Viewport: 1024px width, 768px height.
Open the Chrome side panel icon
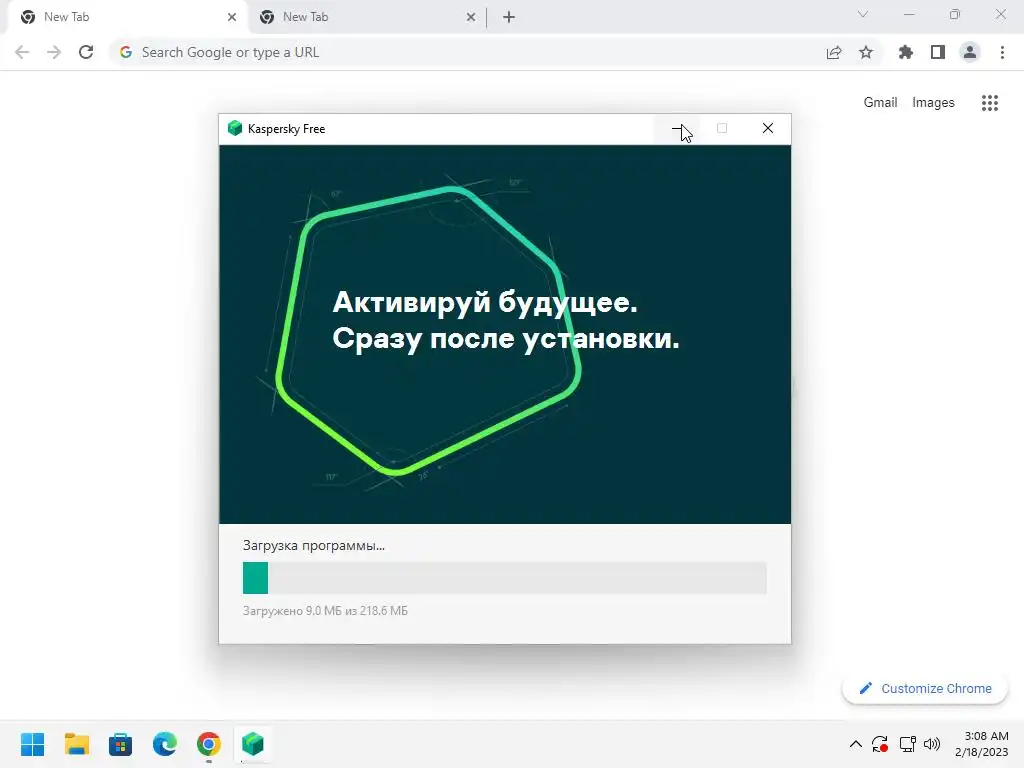[938, 52]
